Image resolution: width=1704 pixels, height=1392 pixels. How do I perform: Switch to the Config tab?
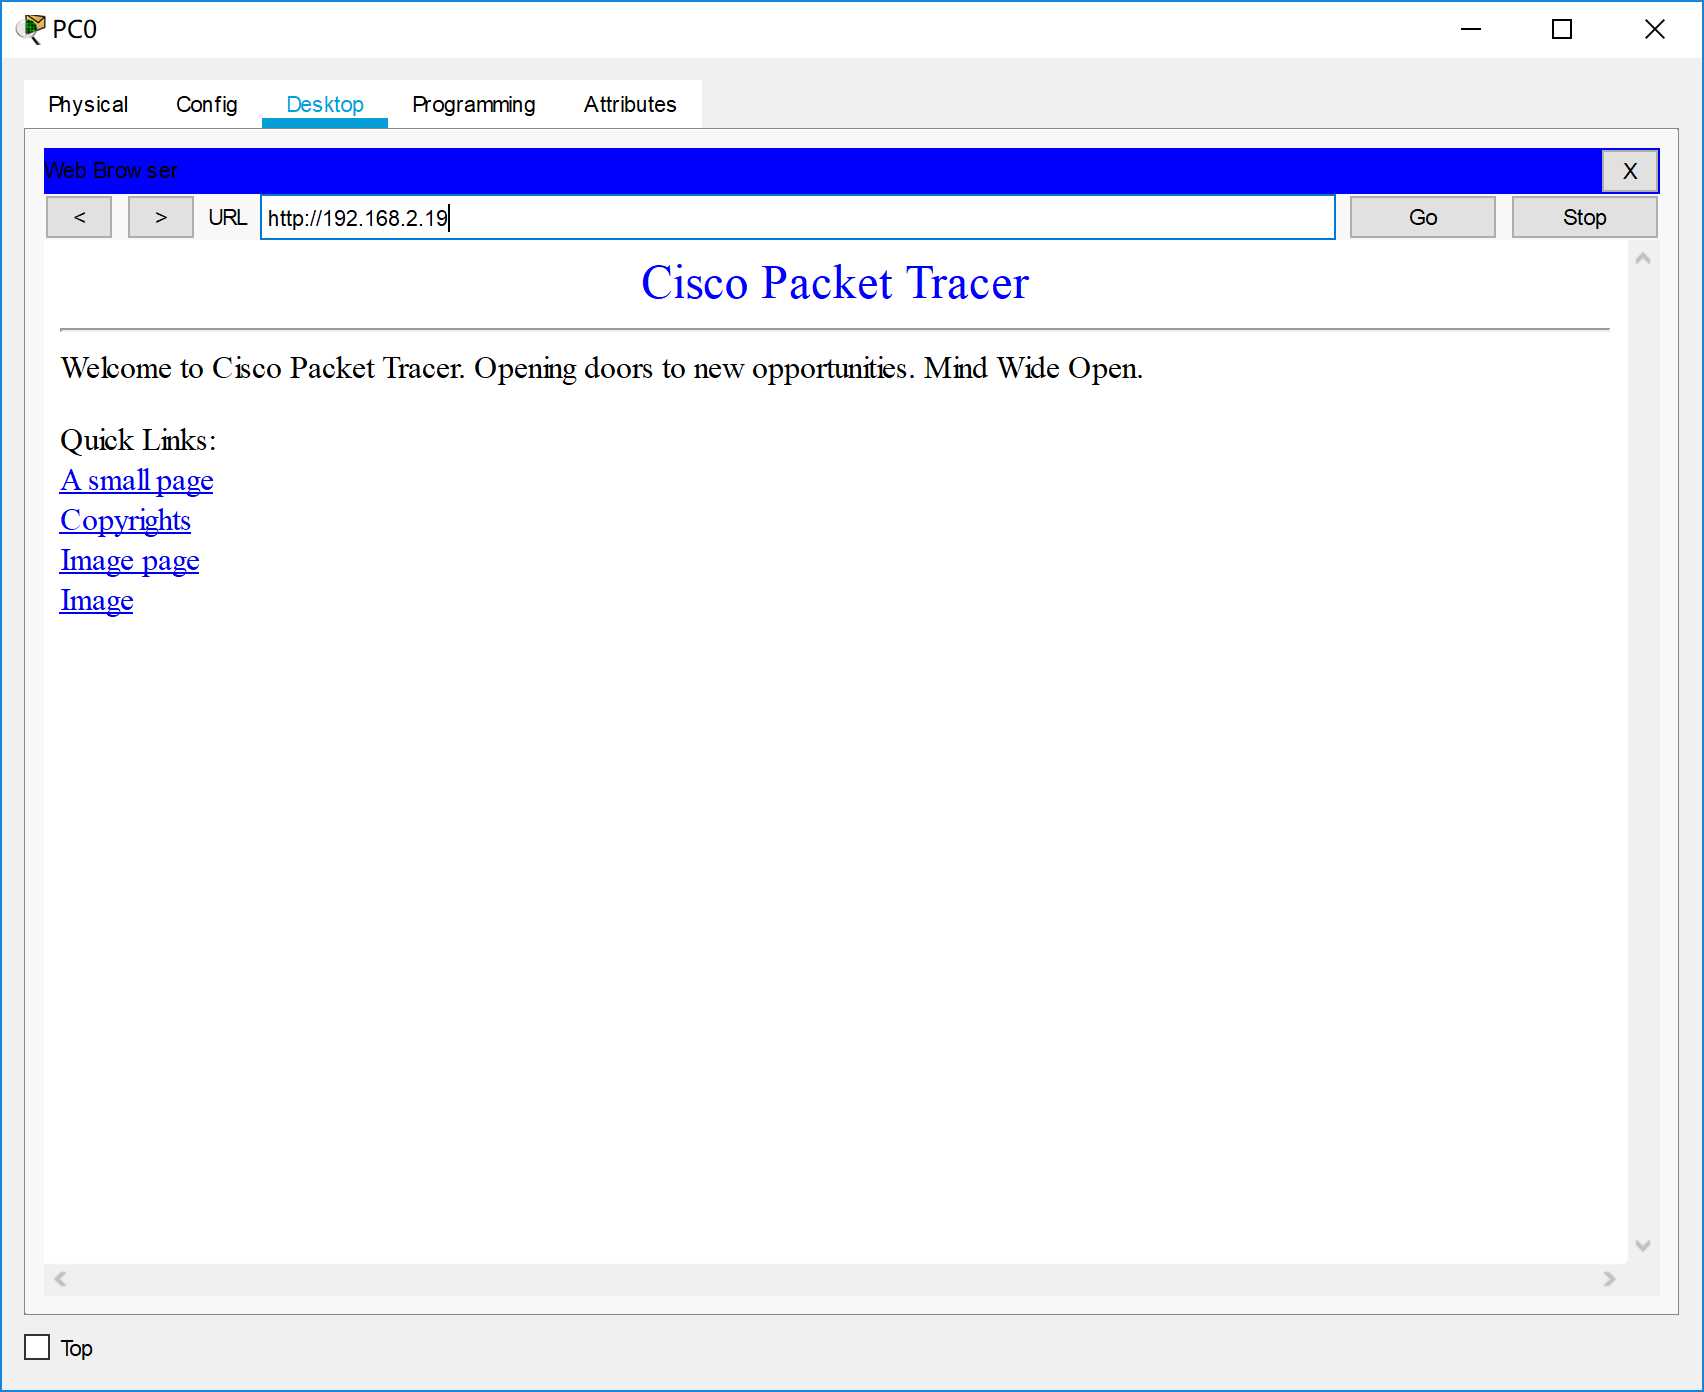tap(206, 104)
